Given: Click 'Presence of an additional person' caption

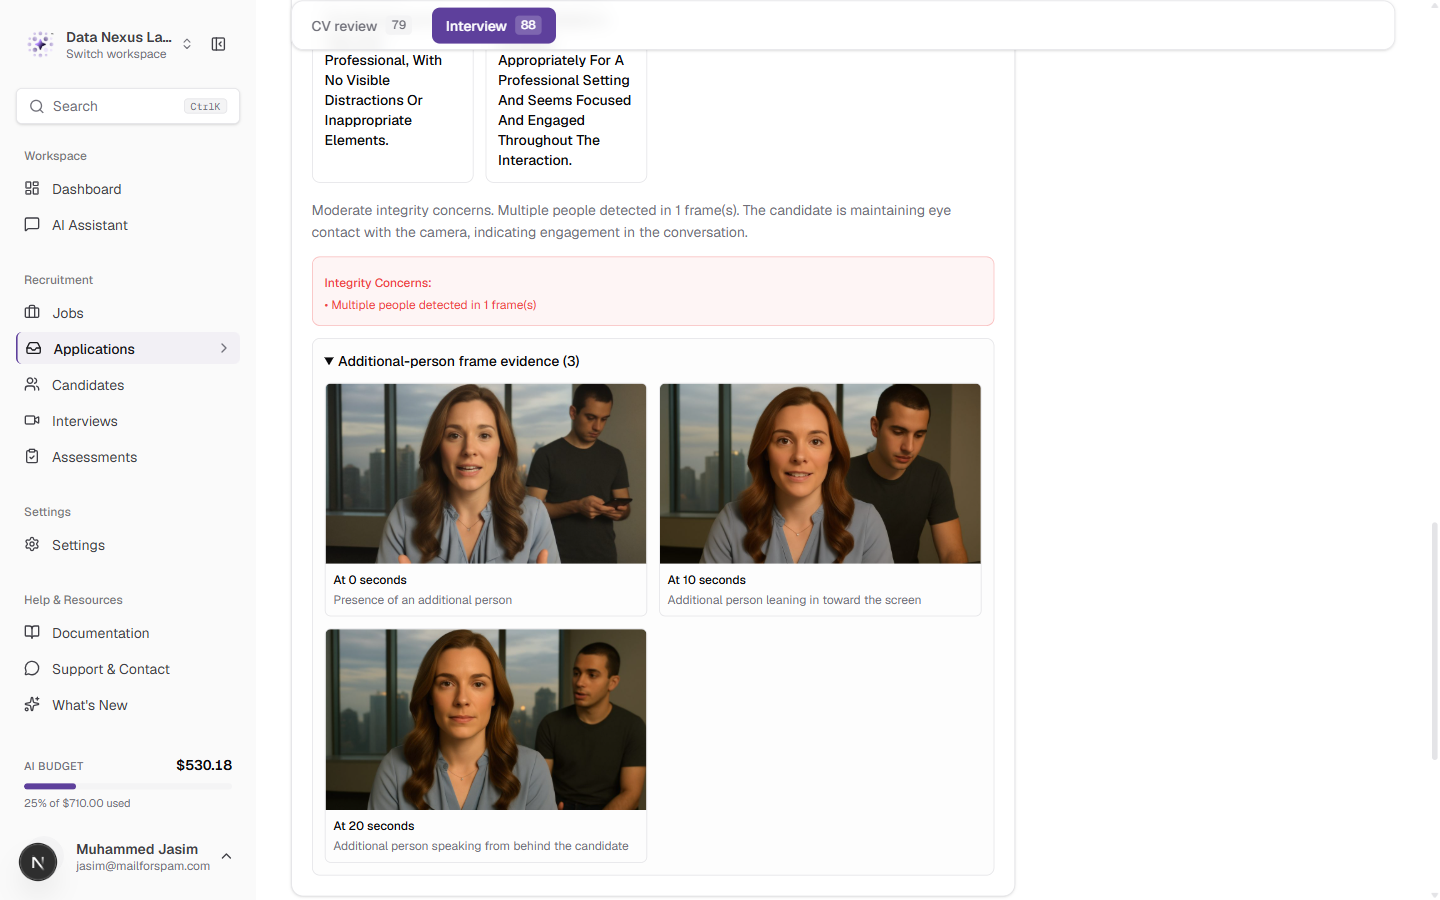Looking at the screenshot, I should coord(423,600).
